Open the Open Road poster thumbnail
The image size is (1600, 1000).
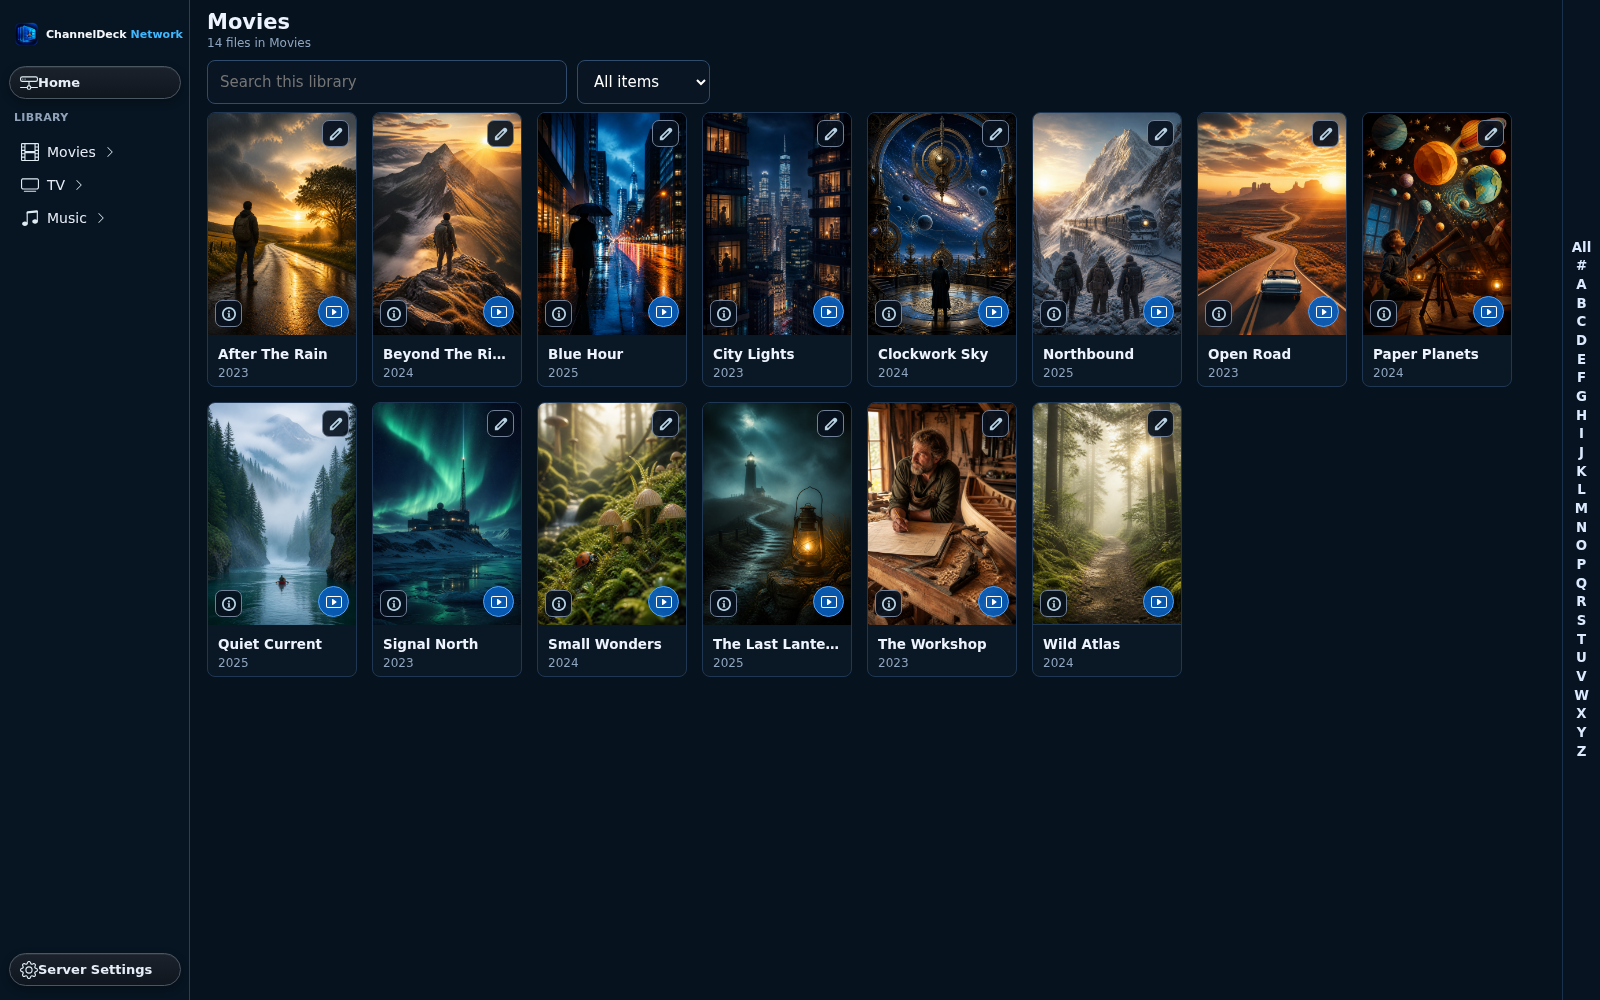coord(1272,224)
